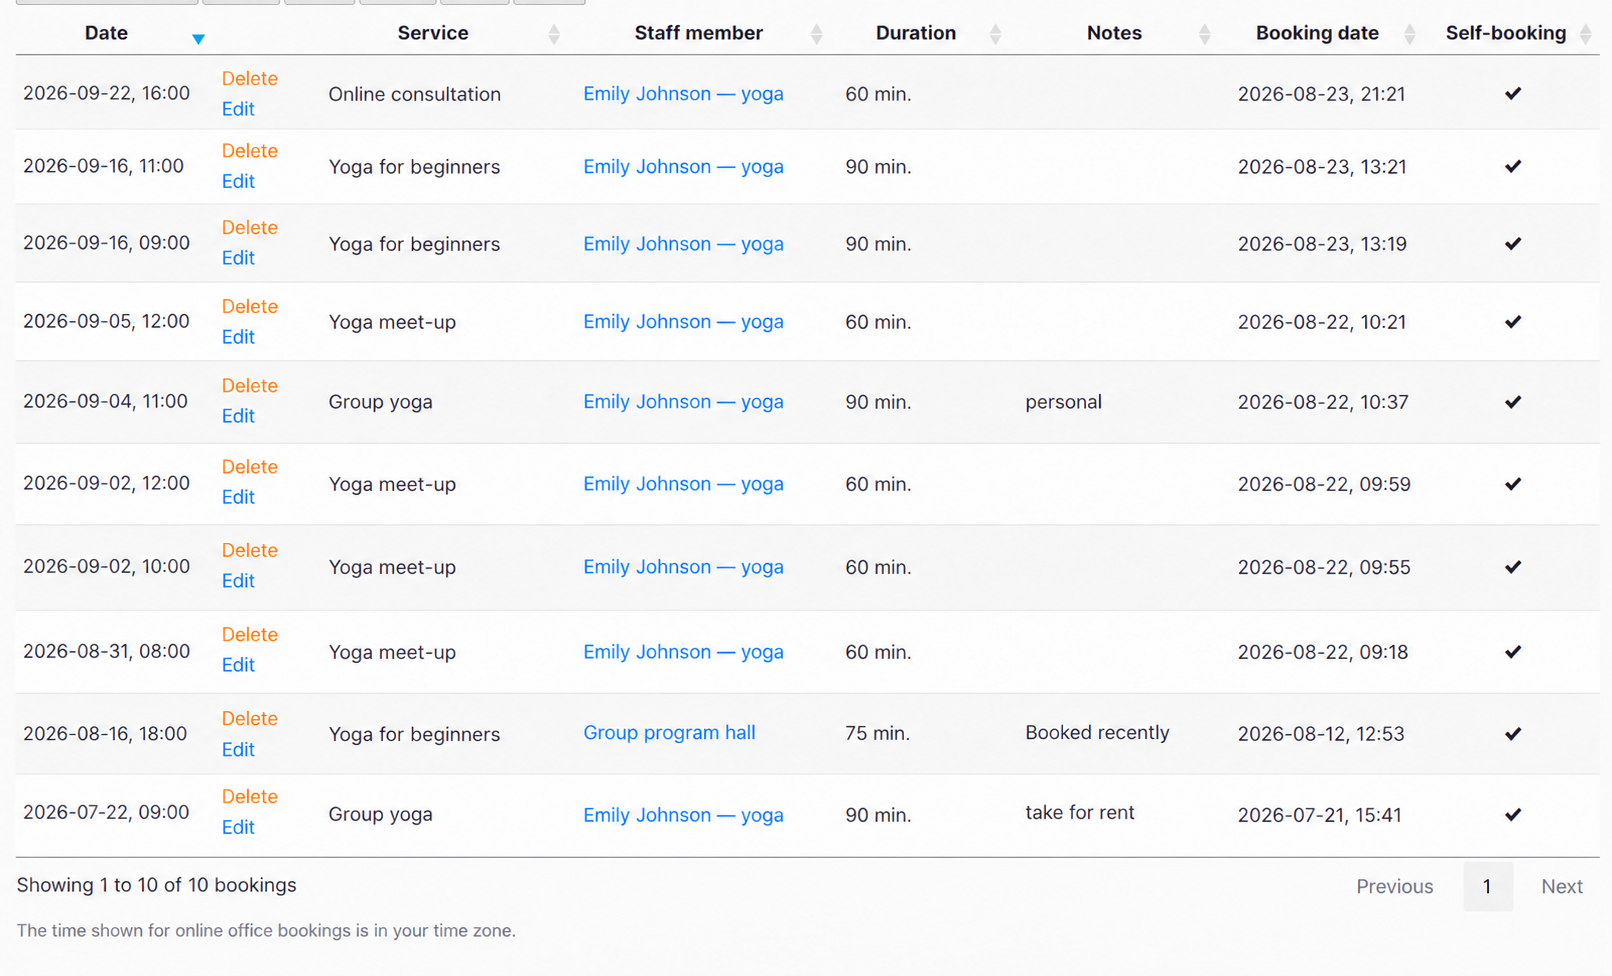Screen dimensions: 1612x976
Task: Click booking date 2026-08-12, 12:53
Action: [x=1320, y=734]
